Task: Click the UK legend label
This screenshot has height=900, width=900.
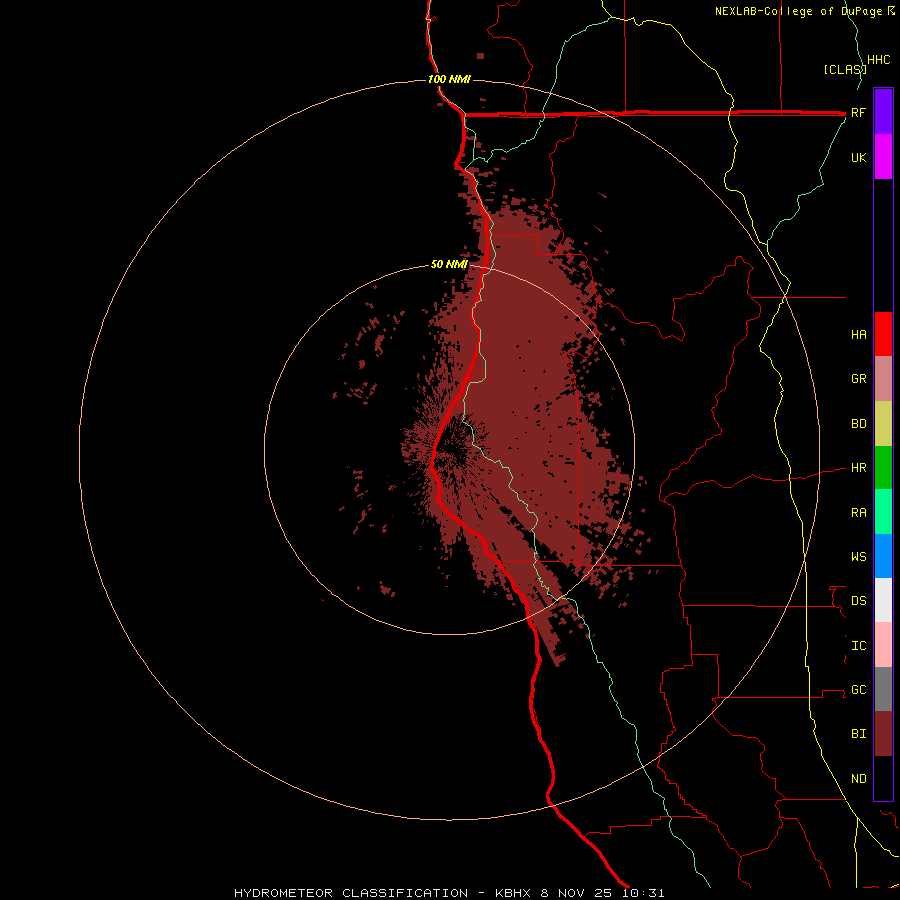Action: click(858, 157)
